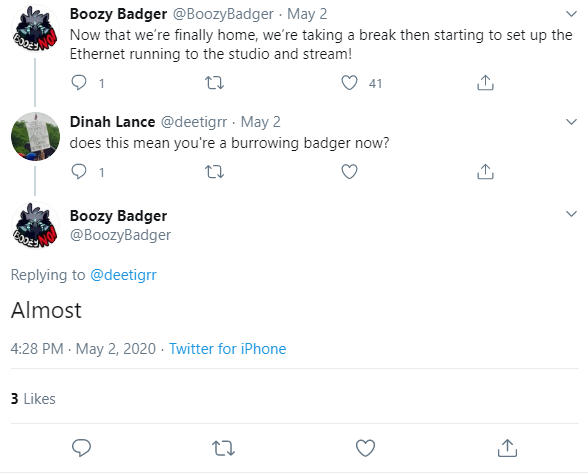The height and width of the screenshot is (473, 588).
Task: Like the 'Almost' tweet
Action: [x=365, y=448]
